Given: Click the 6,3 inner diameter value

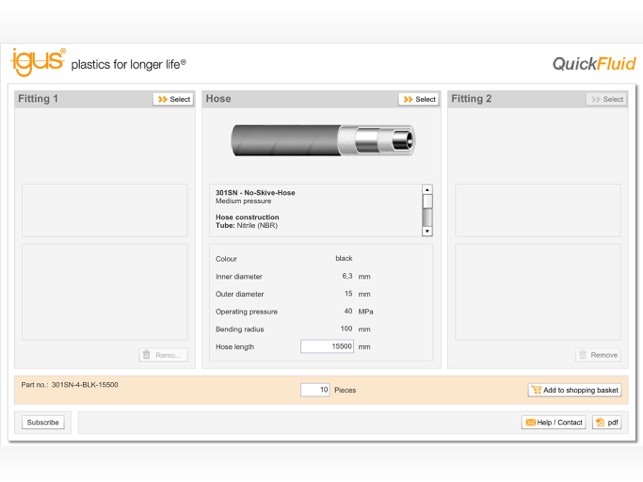Looking at the screenshot, I should [347, 276].
